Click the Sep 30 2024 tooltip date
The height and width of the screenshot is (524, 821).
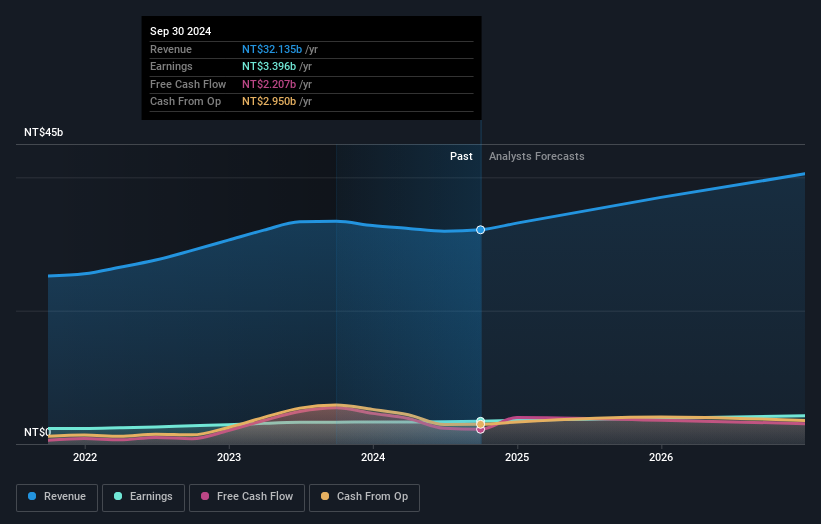pyautogui.click(x=181, y=31)
